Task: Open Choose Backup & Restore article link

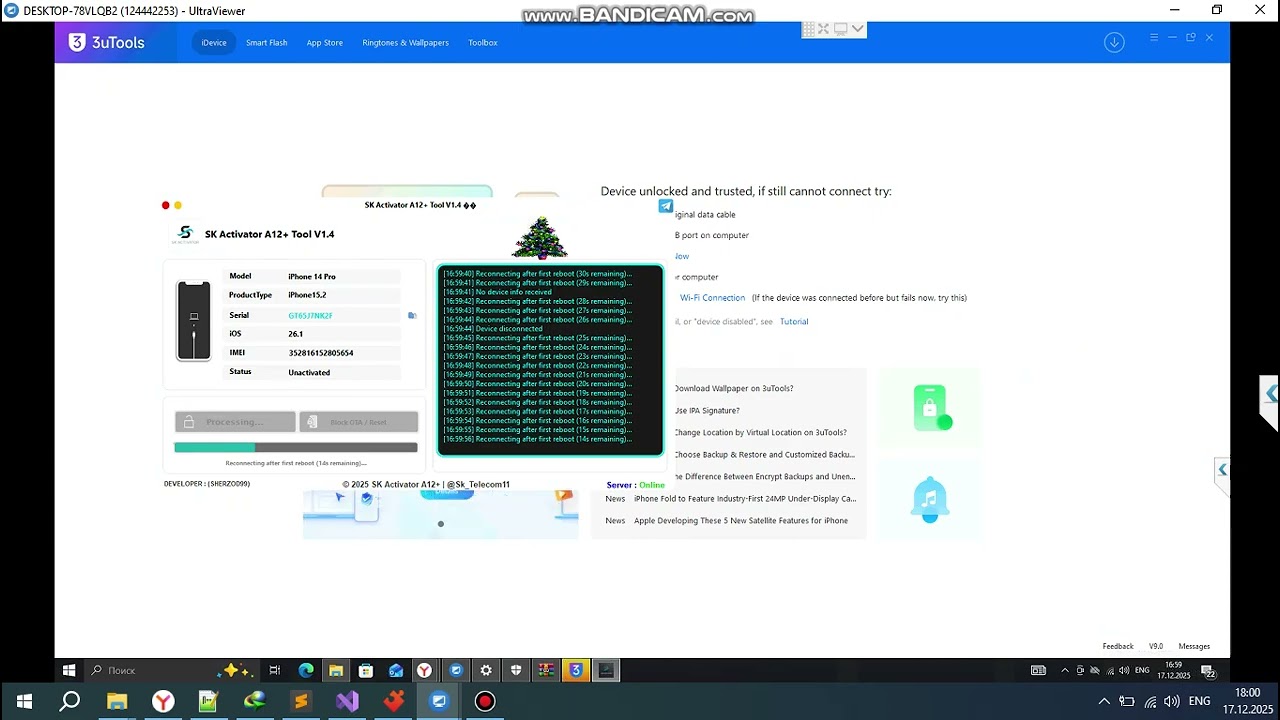Action: click(x=764, y=455)
